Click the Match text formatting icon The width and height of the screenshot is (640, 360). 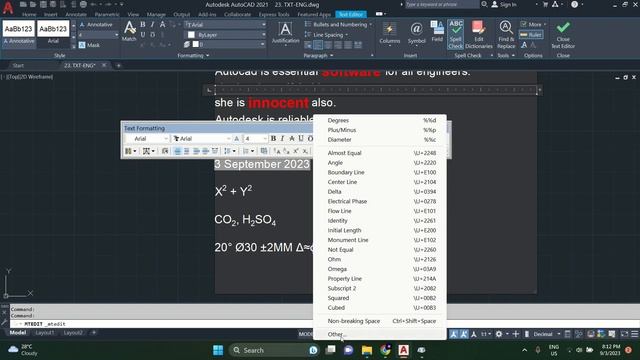tap(129, 31)
